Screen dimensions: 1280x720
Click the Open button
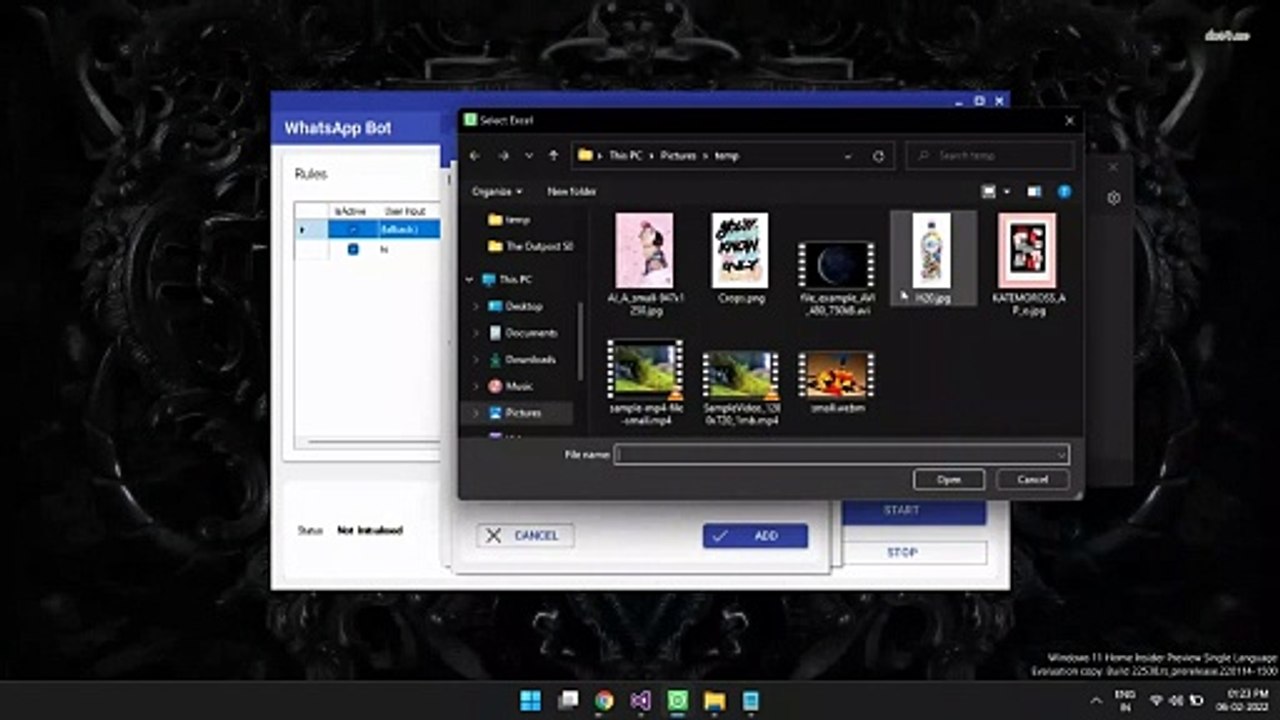[949, 480]
